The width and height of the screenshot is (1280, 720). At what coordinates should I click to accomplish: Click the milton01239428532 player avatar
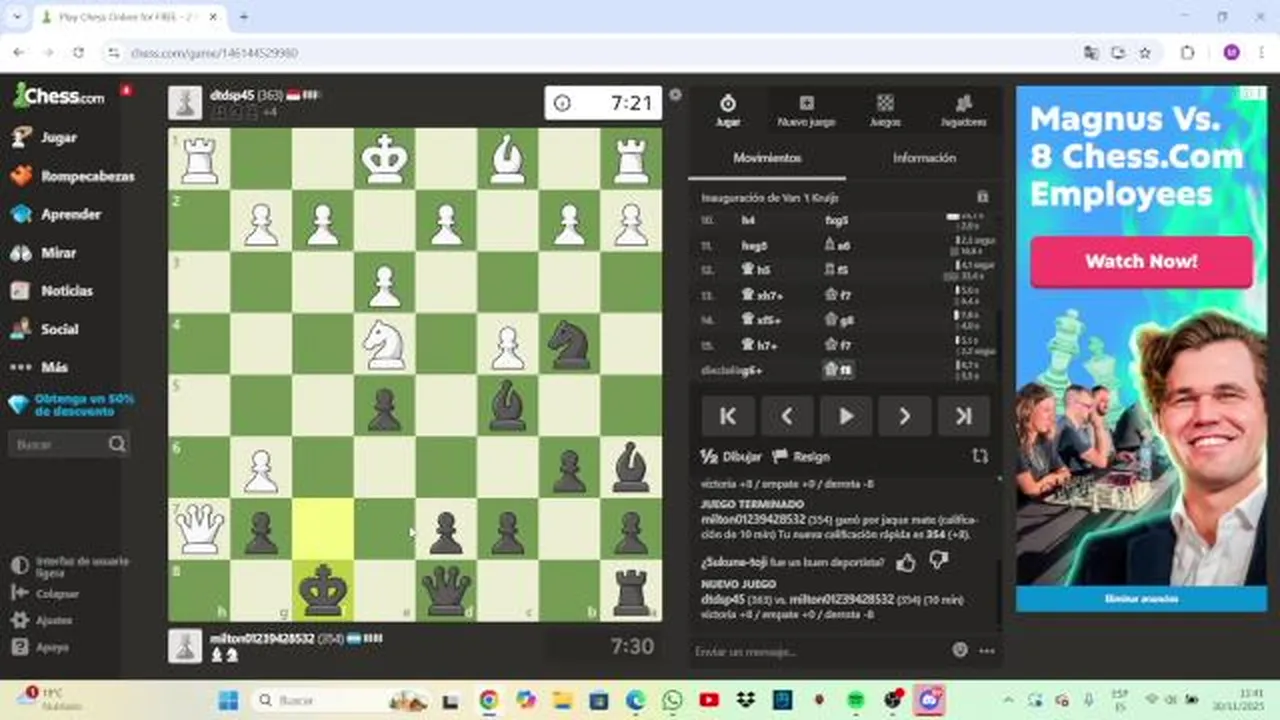point(185,646)
